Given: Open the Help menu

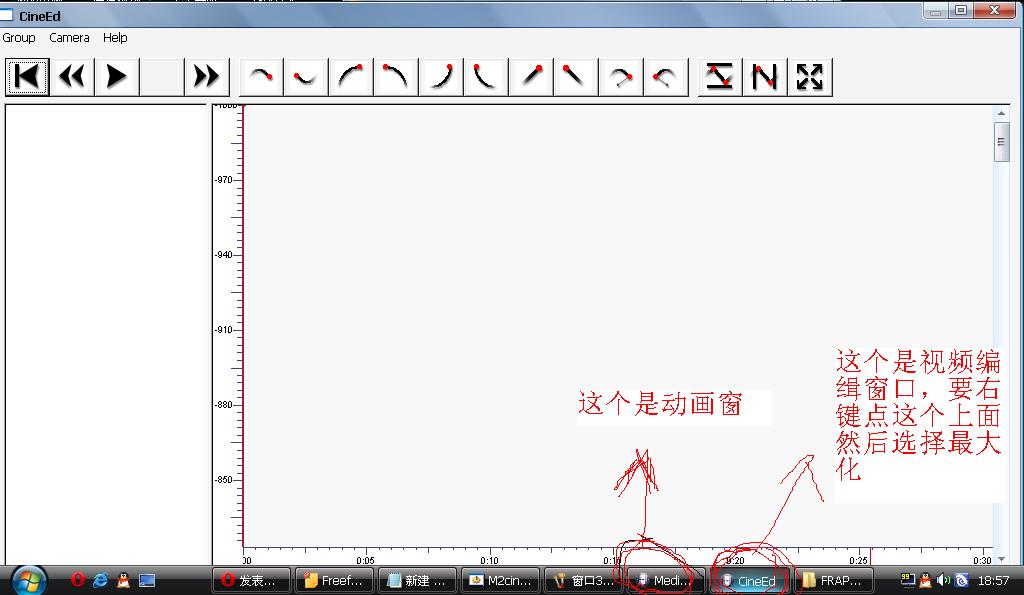Looking at the screenshot, I should [x=115, y=38].
